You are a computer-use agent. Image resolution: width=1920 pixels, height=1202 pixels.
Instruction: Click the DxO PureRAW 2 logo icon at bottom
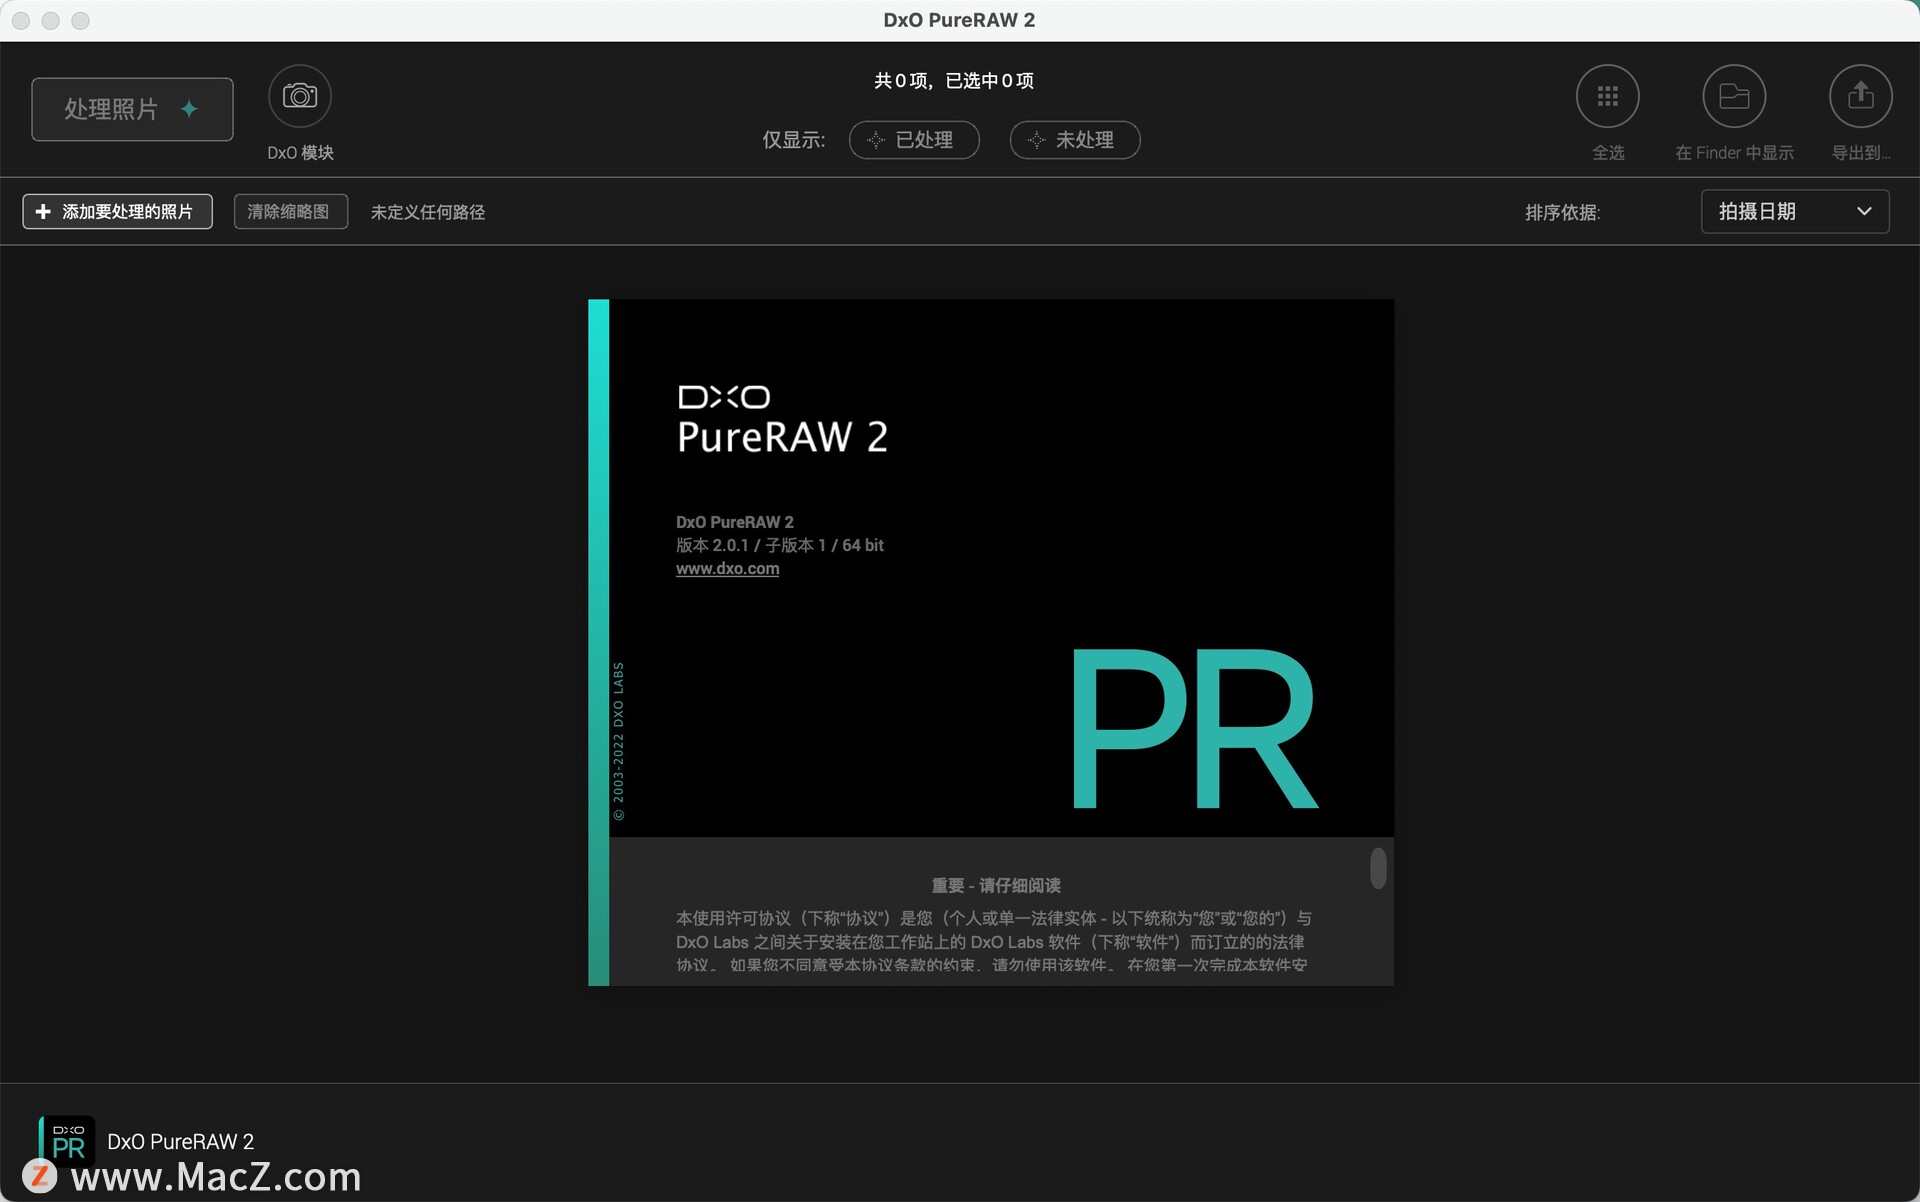pyautogui.click(x=67, y=1142)
